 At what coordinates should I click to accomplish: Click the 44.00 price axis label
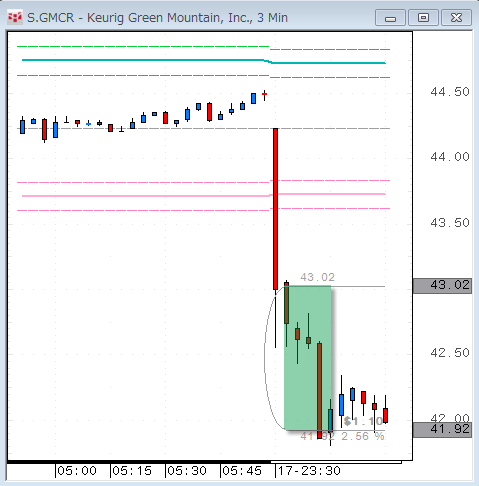tap(450, 157)
